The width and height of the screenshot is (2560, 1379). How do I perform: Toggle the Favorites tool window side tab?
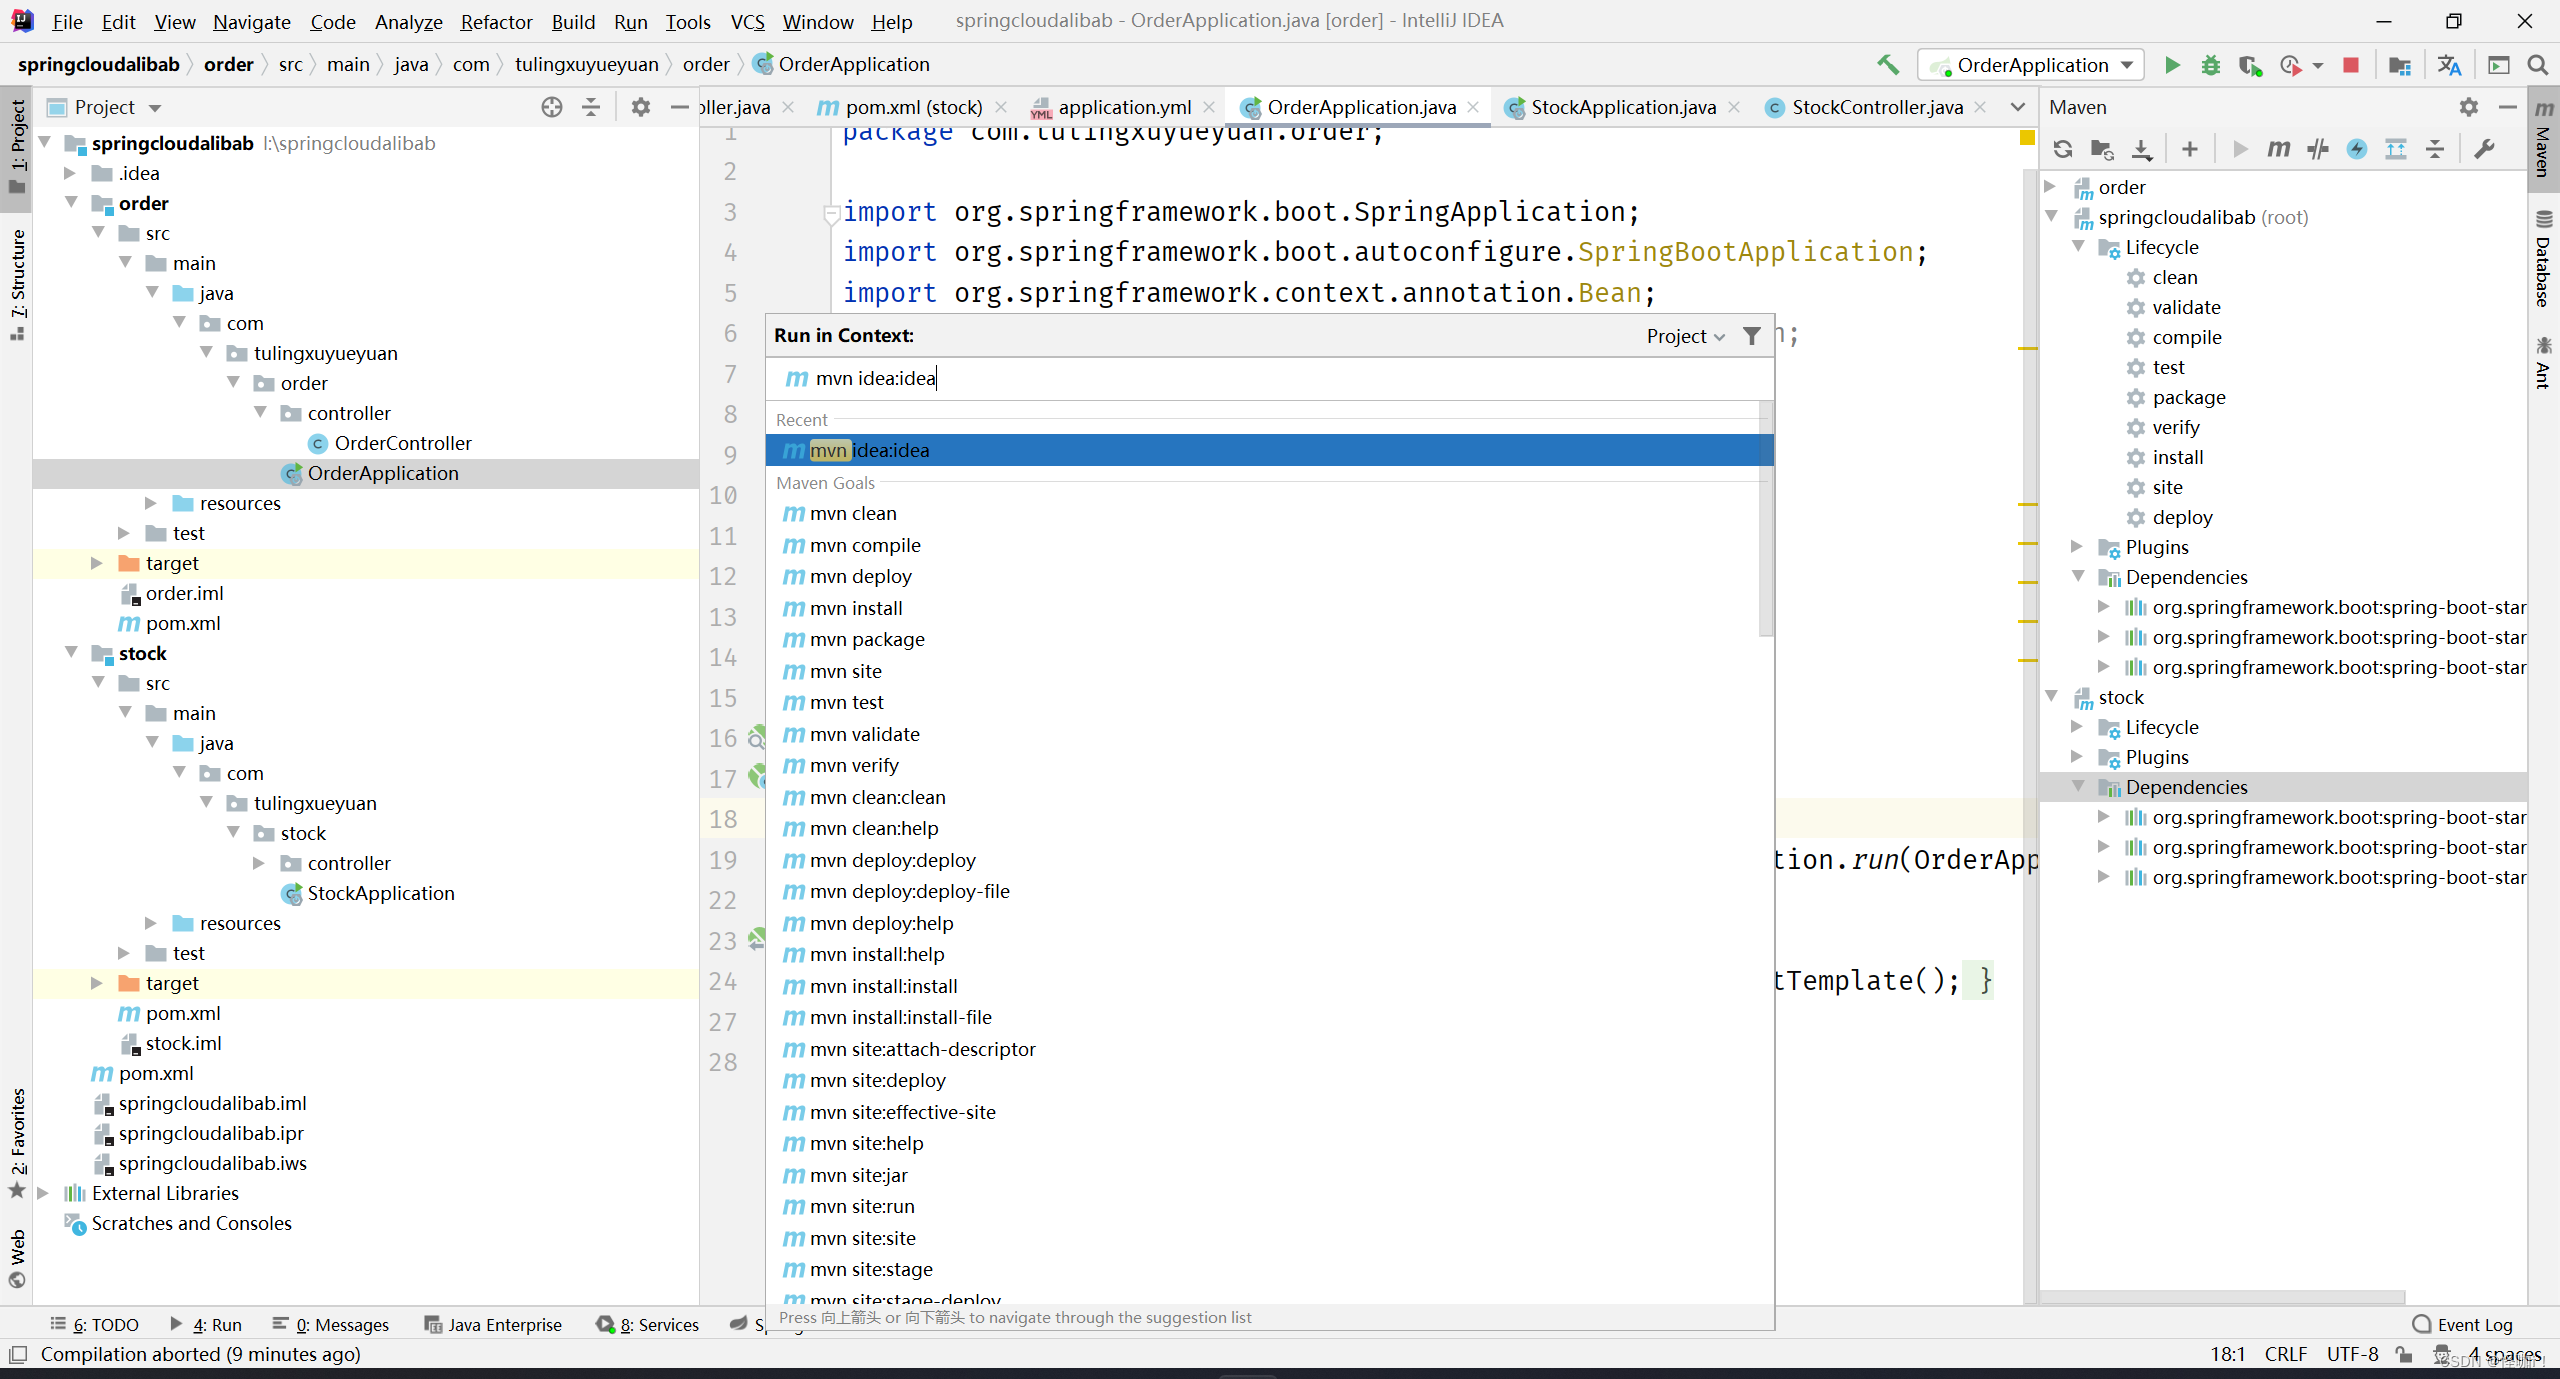point(17,1142)
